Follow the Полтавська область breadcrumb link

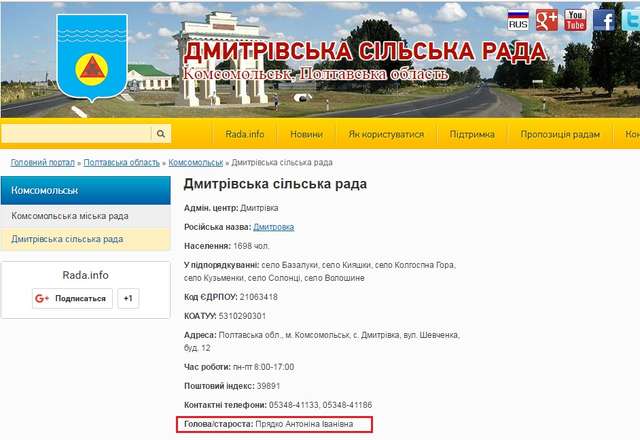pos(122,162)
